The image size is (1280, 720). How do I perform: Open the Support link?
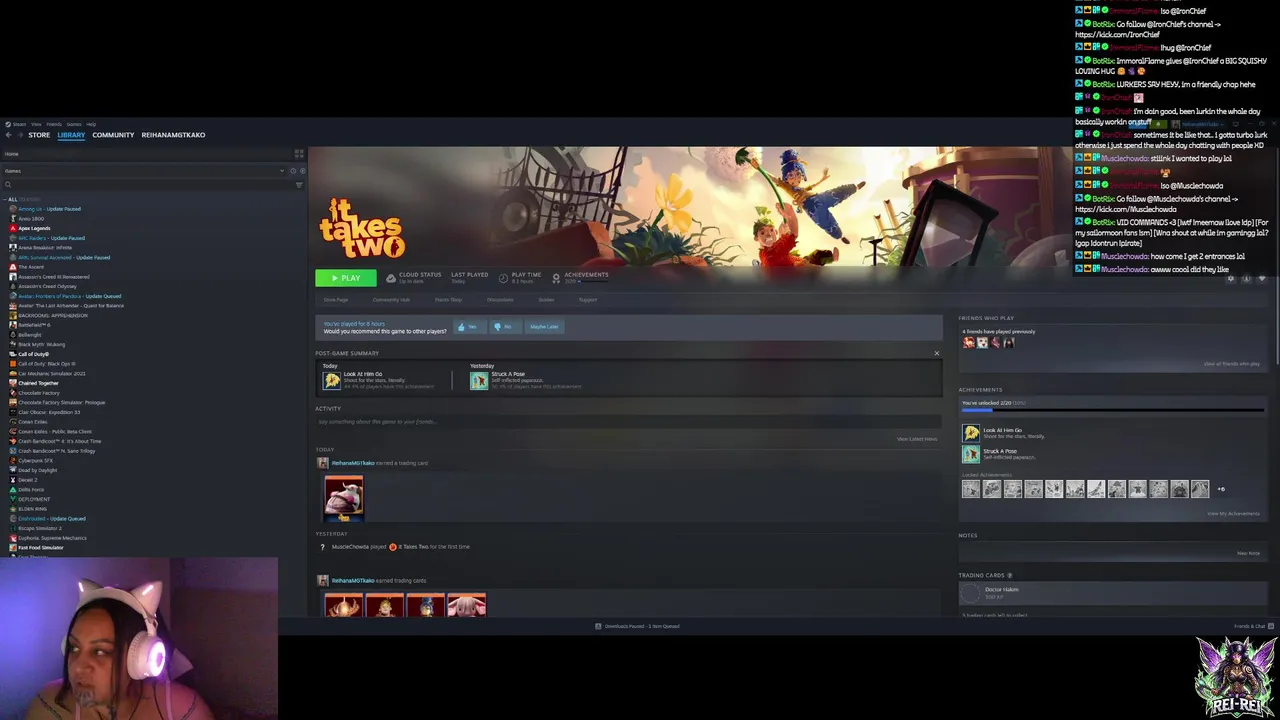588,300
